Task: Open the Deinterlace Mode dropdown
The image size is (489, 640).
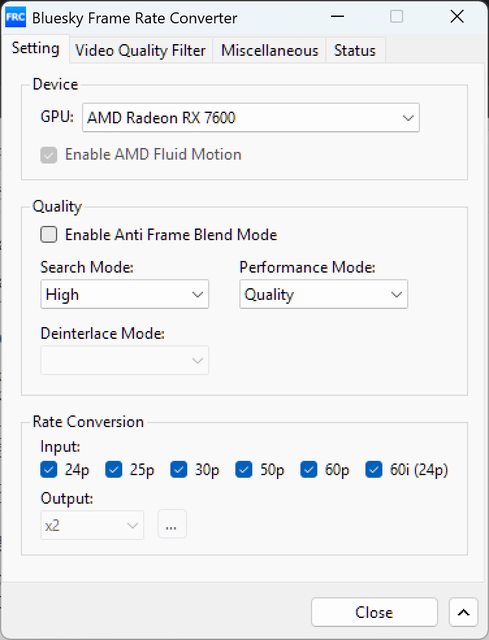Action: [x=124, y=360]
